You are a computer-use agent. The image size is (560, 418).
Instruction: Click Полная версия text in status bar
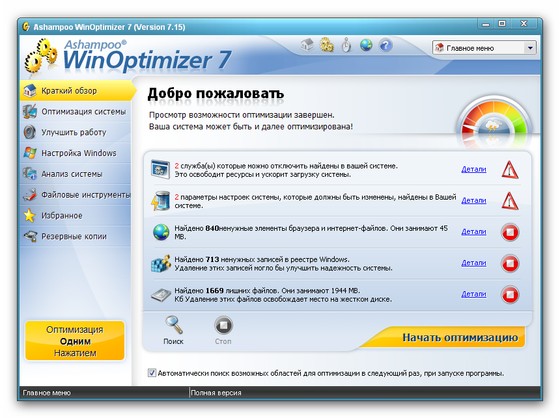(x=216, y=393)
